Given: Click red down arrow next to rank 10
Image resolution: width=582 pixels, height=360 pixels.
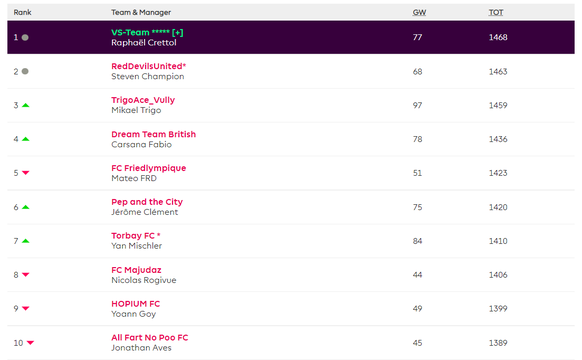Looking at the screenshot, I should click(30, 343).
